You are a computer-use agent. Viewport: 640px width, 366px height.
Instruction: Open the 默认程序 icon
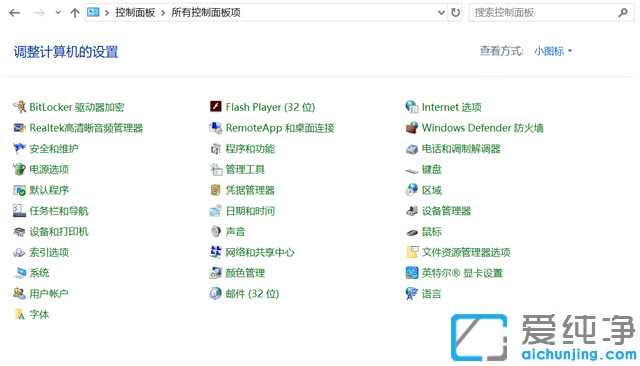(19, 190)
